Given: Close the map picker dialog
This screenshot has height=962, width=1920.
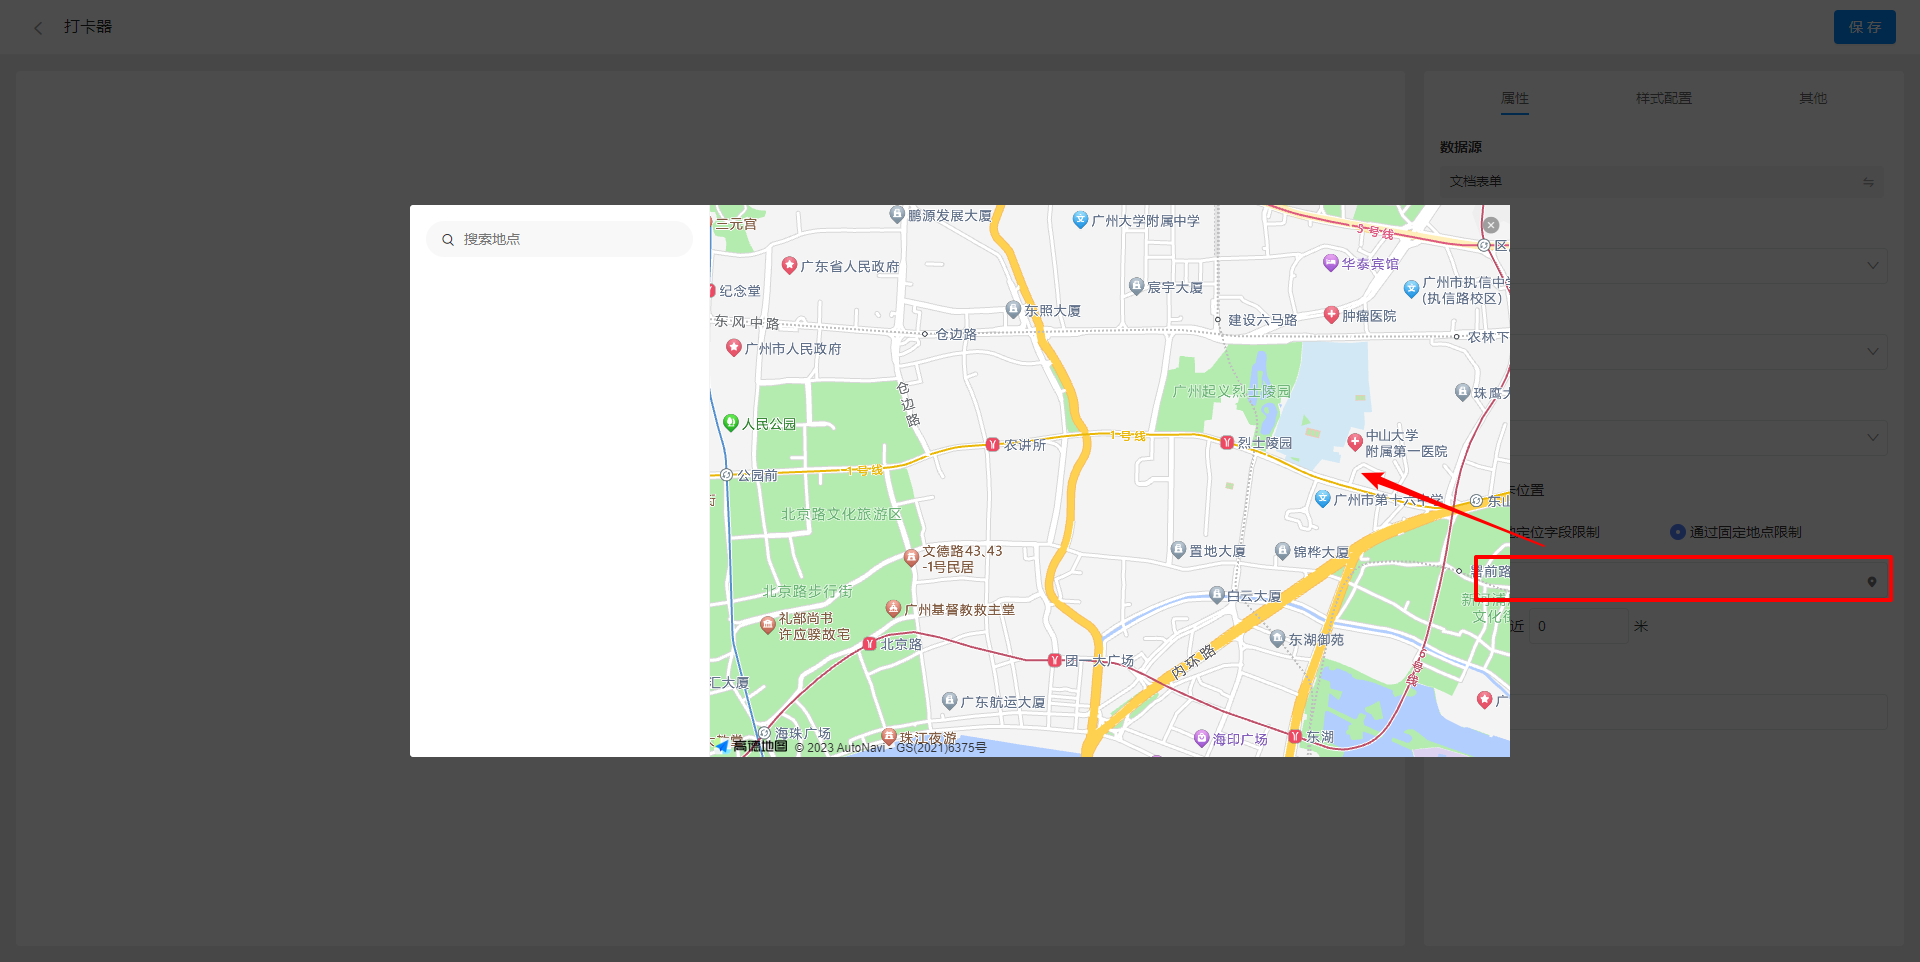Looking at the screenshot, I should tap(1491, 224).
